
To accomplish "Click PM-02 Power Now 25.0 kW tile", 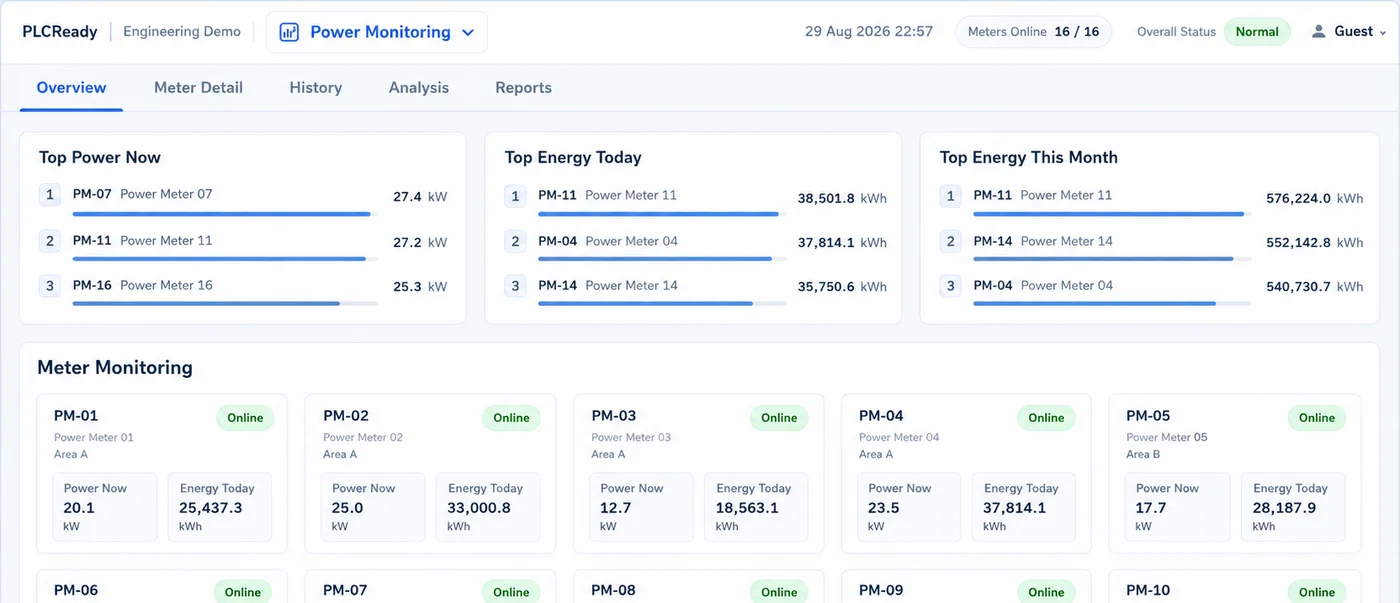I will 373,507.
